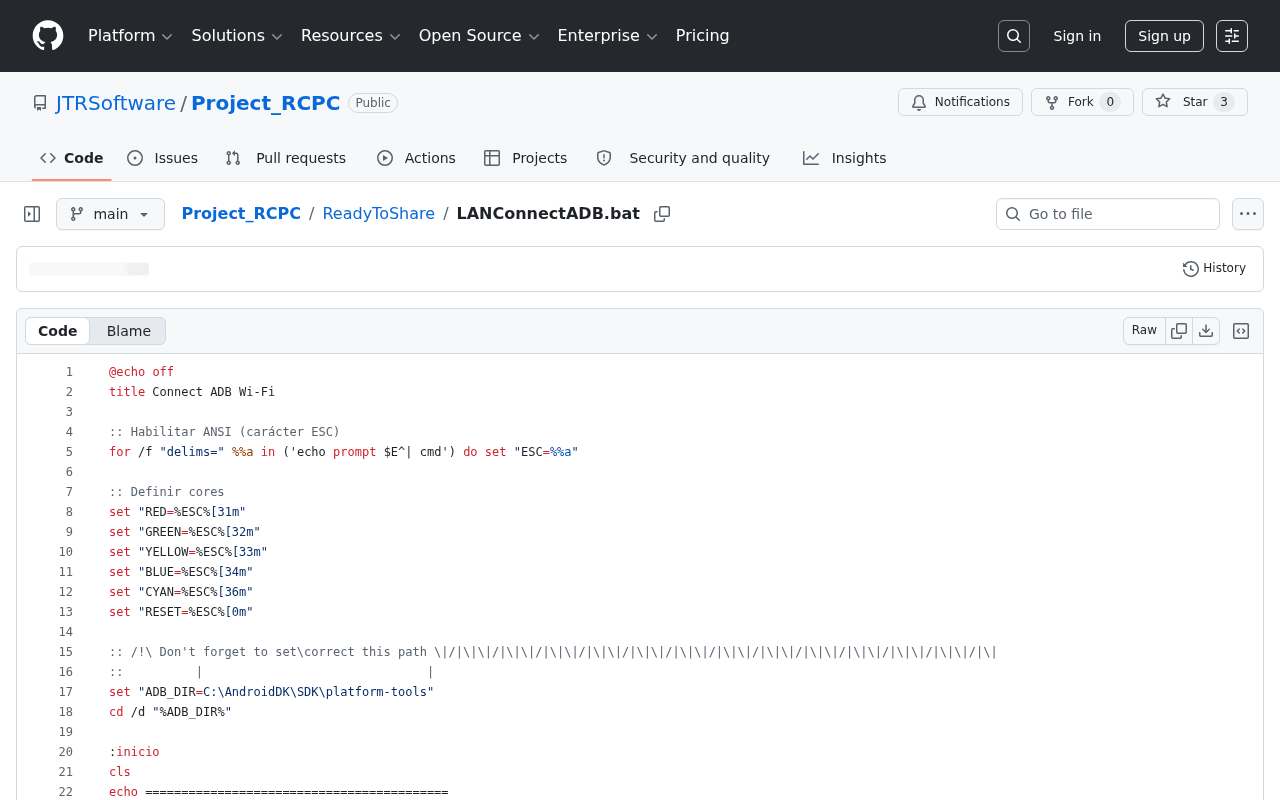Open the main branch selector dropdown
Viewport: 1280px width, 800px height.
coord(110,214)
